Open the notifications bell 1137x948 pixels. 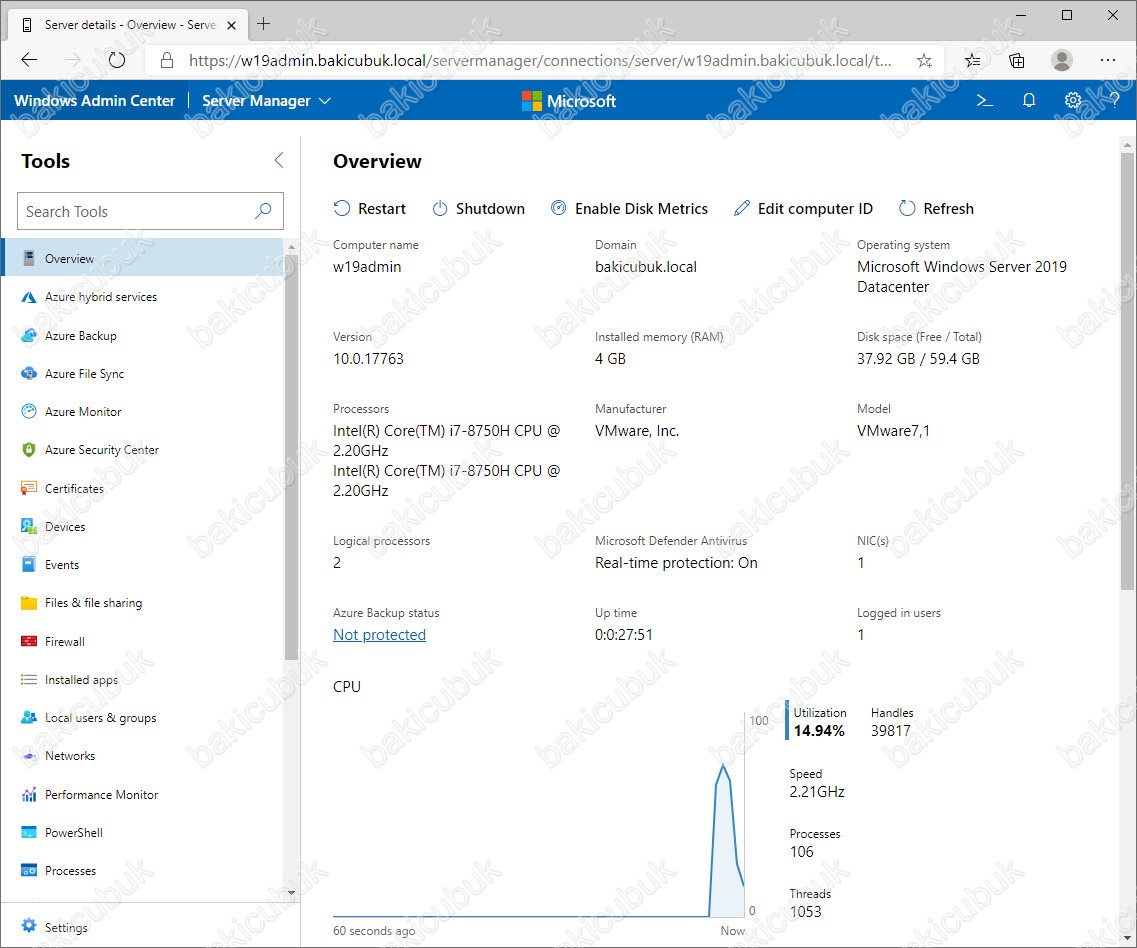(1028, 101)
